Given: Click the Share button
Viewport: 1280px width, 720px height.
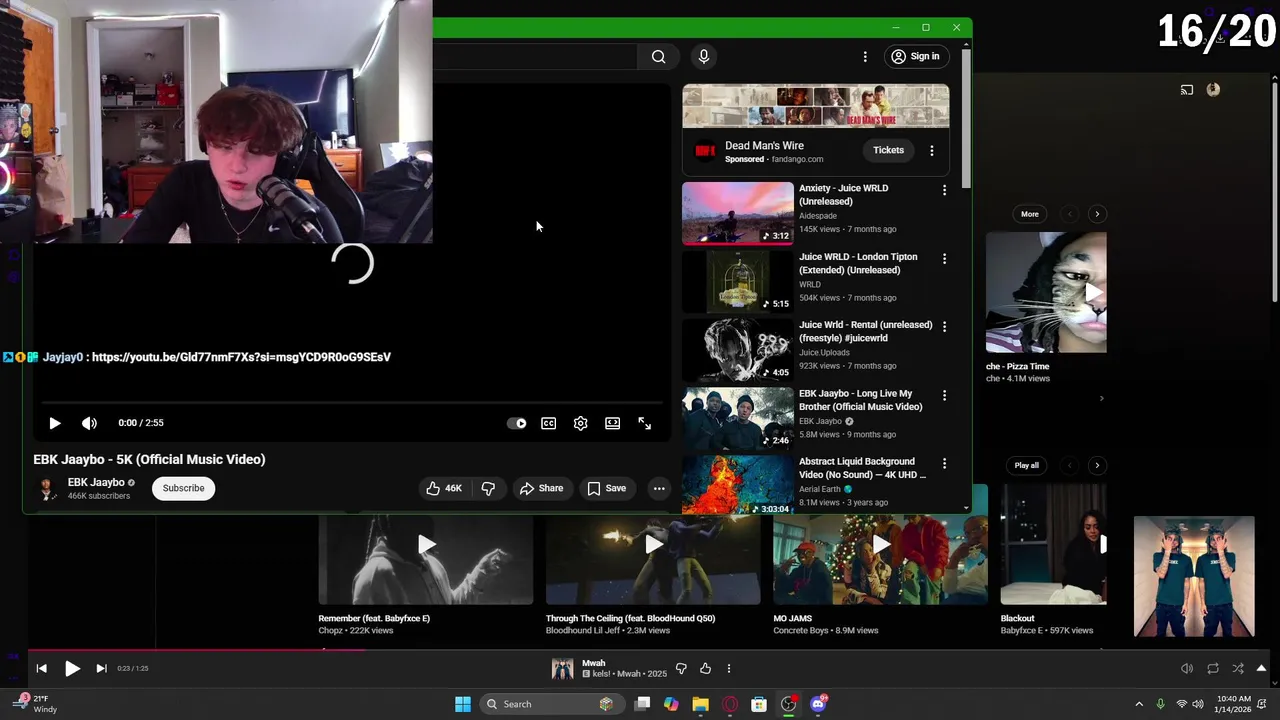Looking at the screenshot, I should click(x=541, y=488).
